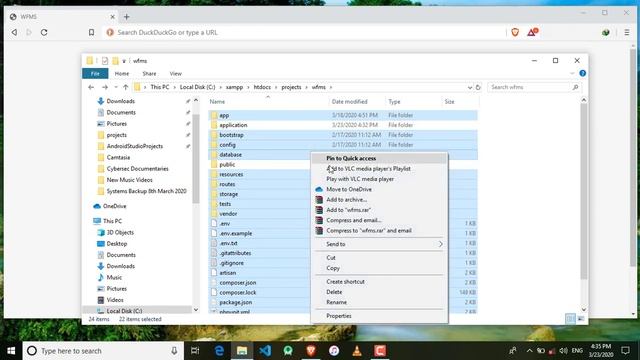Open notification center icon

(x=625, y=351)
